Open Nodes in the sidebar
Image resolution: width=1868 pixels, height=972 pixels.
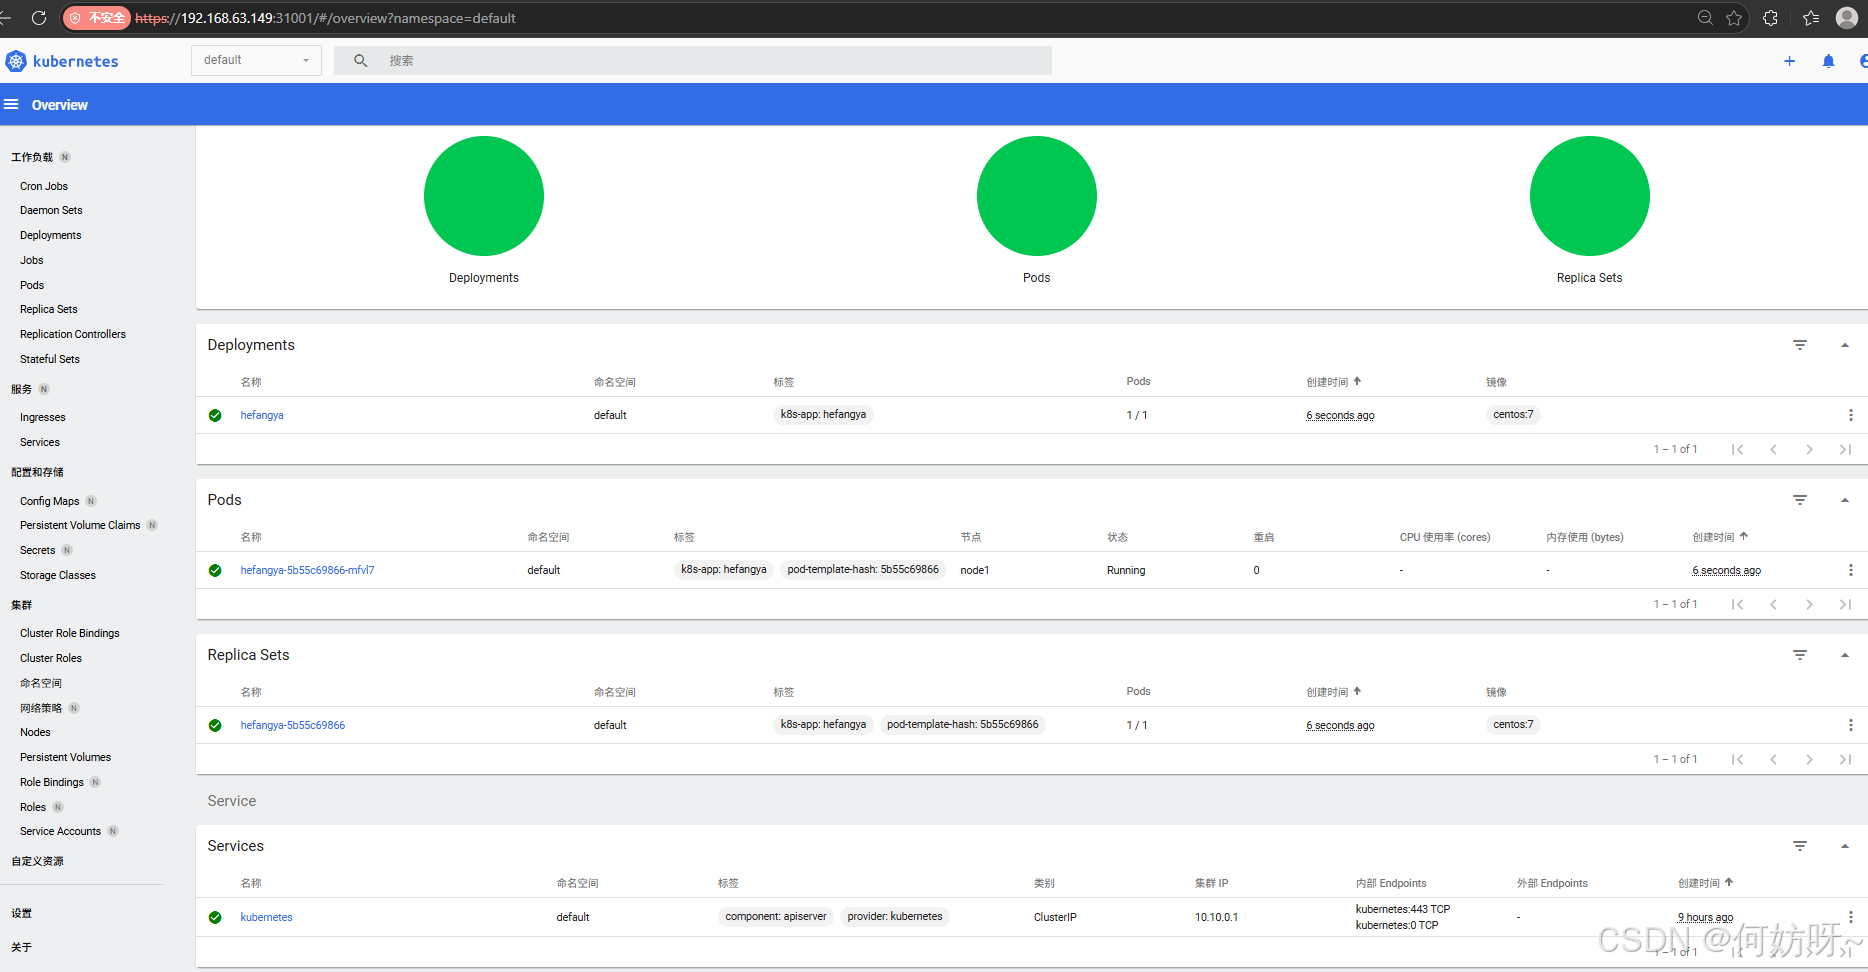[35, 732]
